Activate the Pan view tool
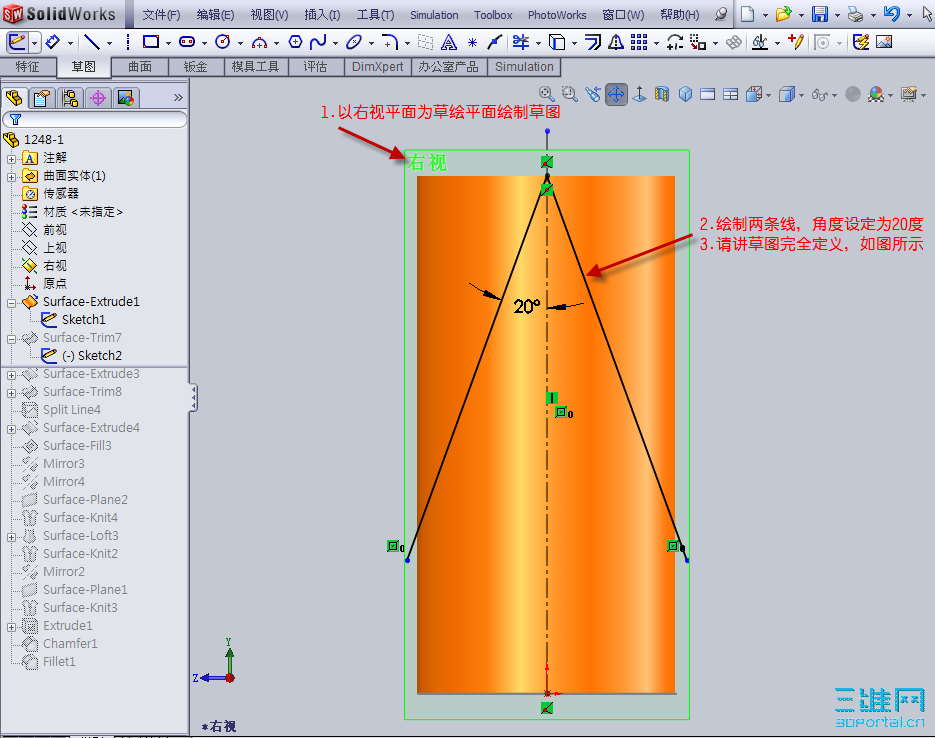935x738 pixels. pos(616,94)
